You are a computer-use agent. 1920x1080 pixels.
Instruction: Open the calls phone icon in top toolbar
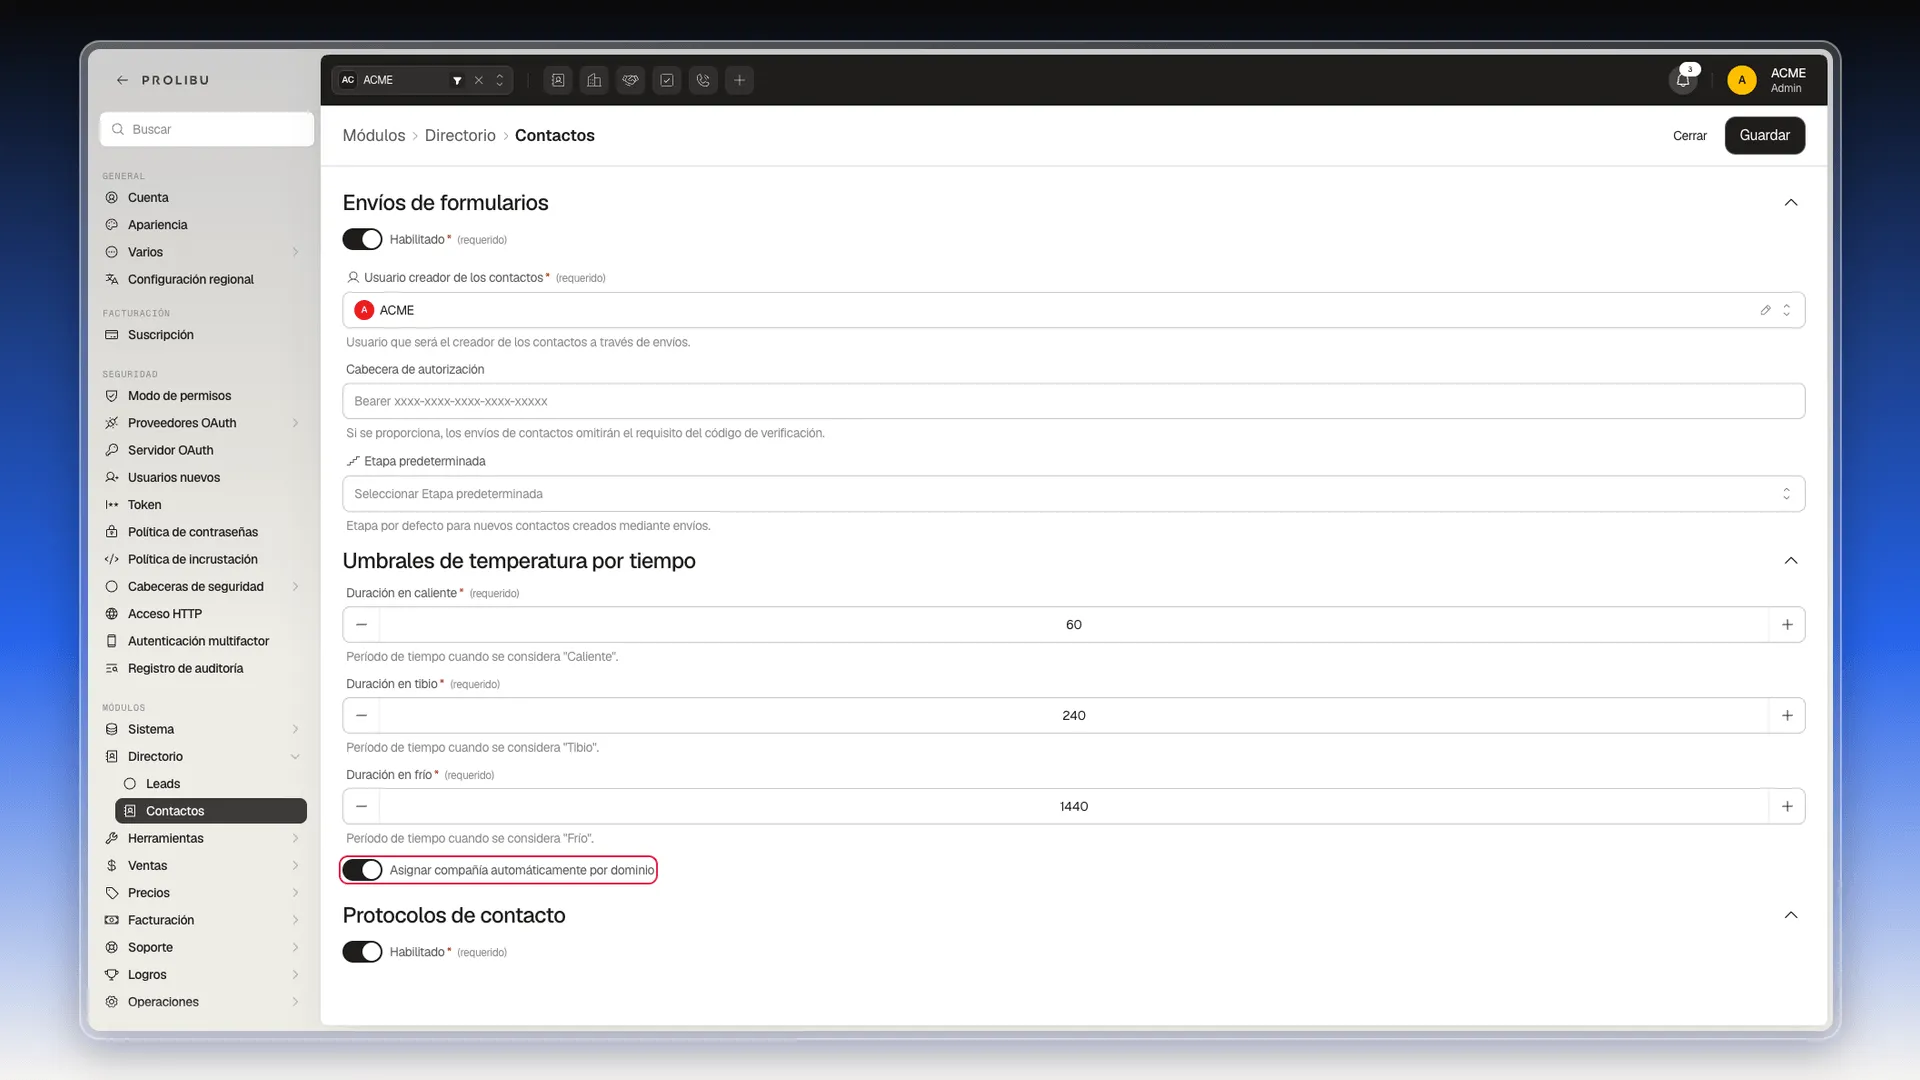pyautogui.click(x=703, y=80)
